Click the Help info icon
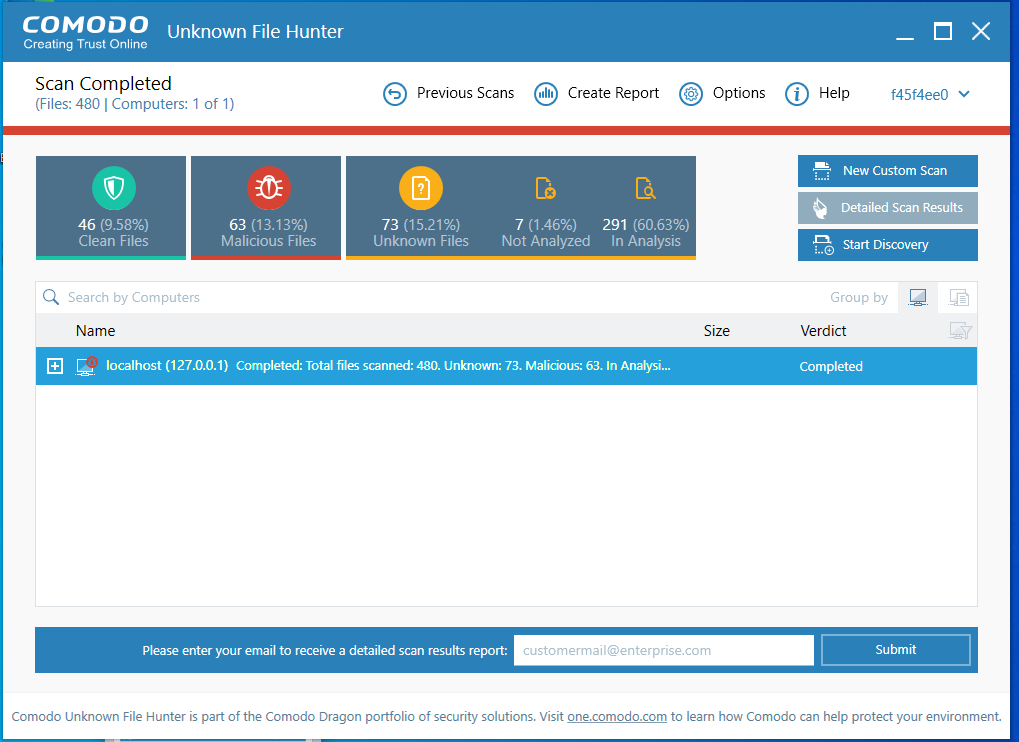This screenshot has height=742, width=1019. pos(797,94)
